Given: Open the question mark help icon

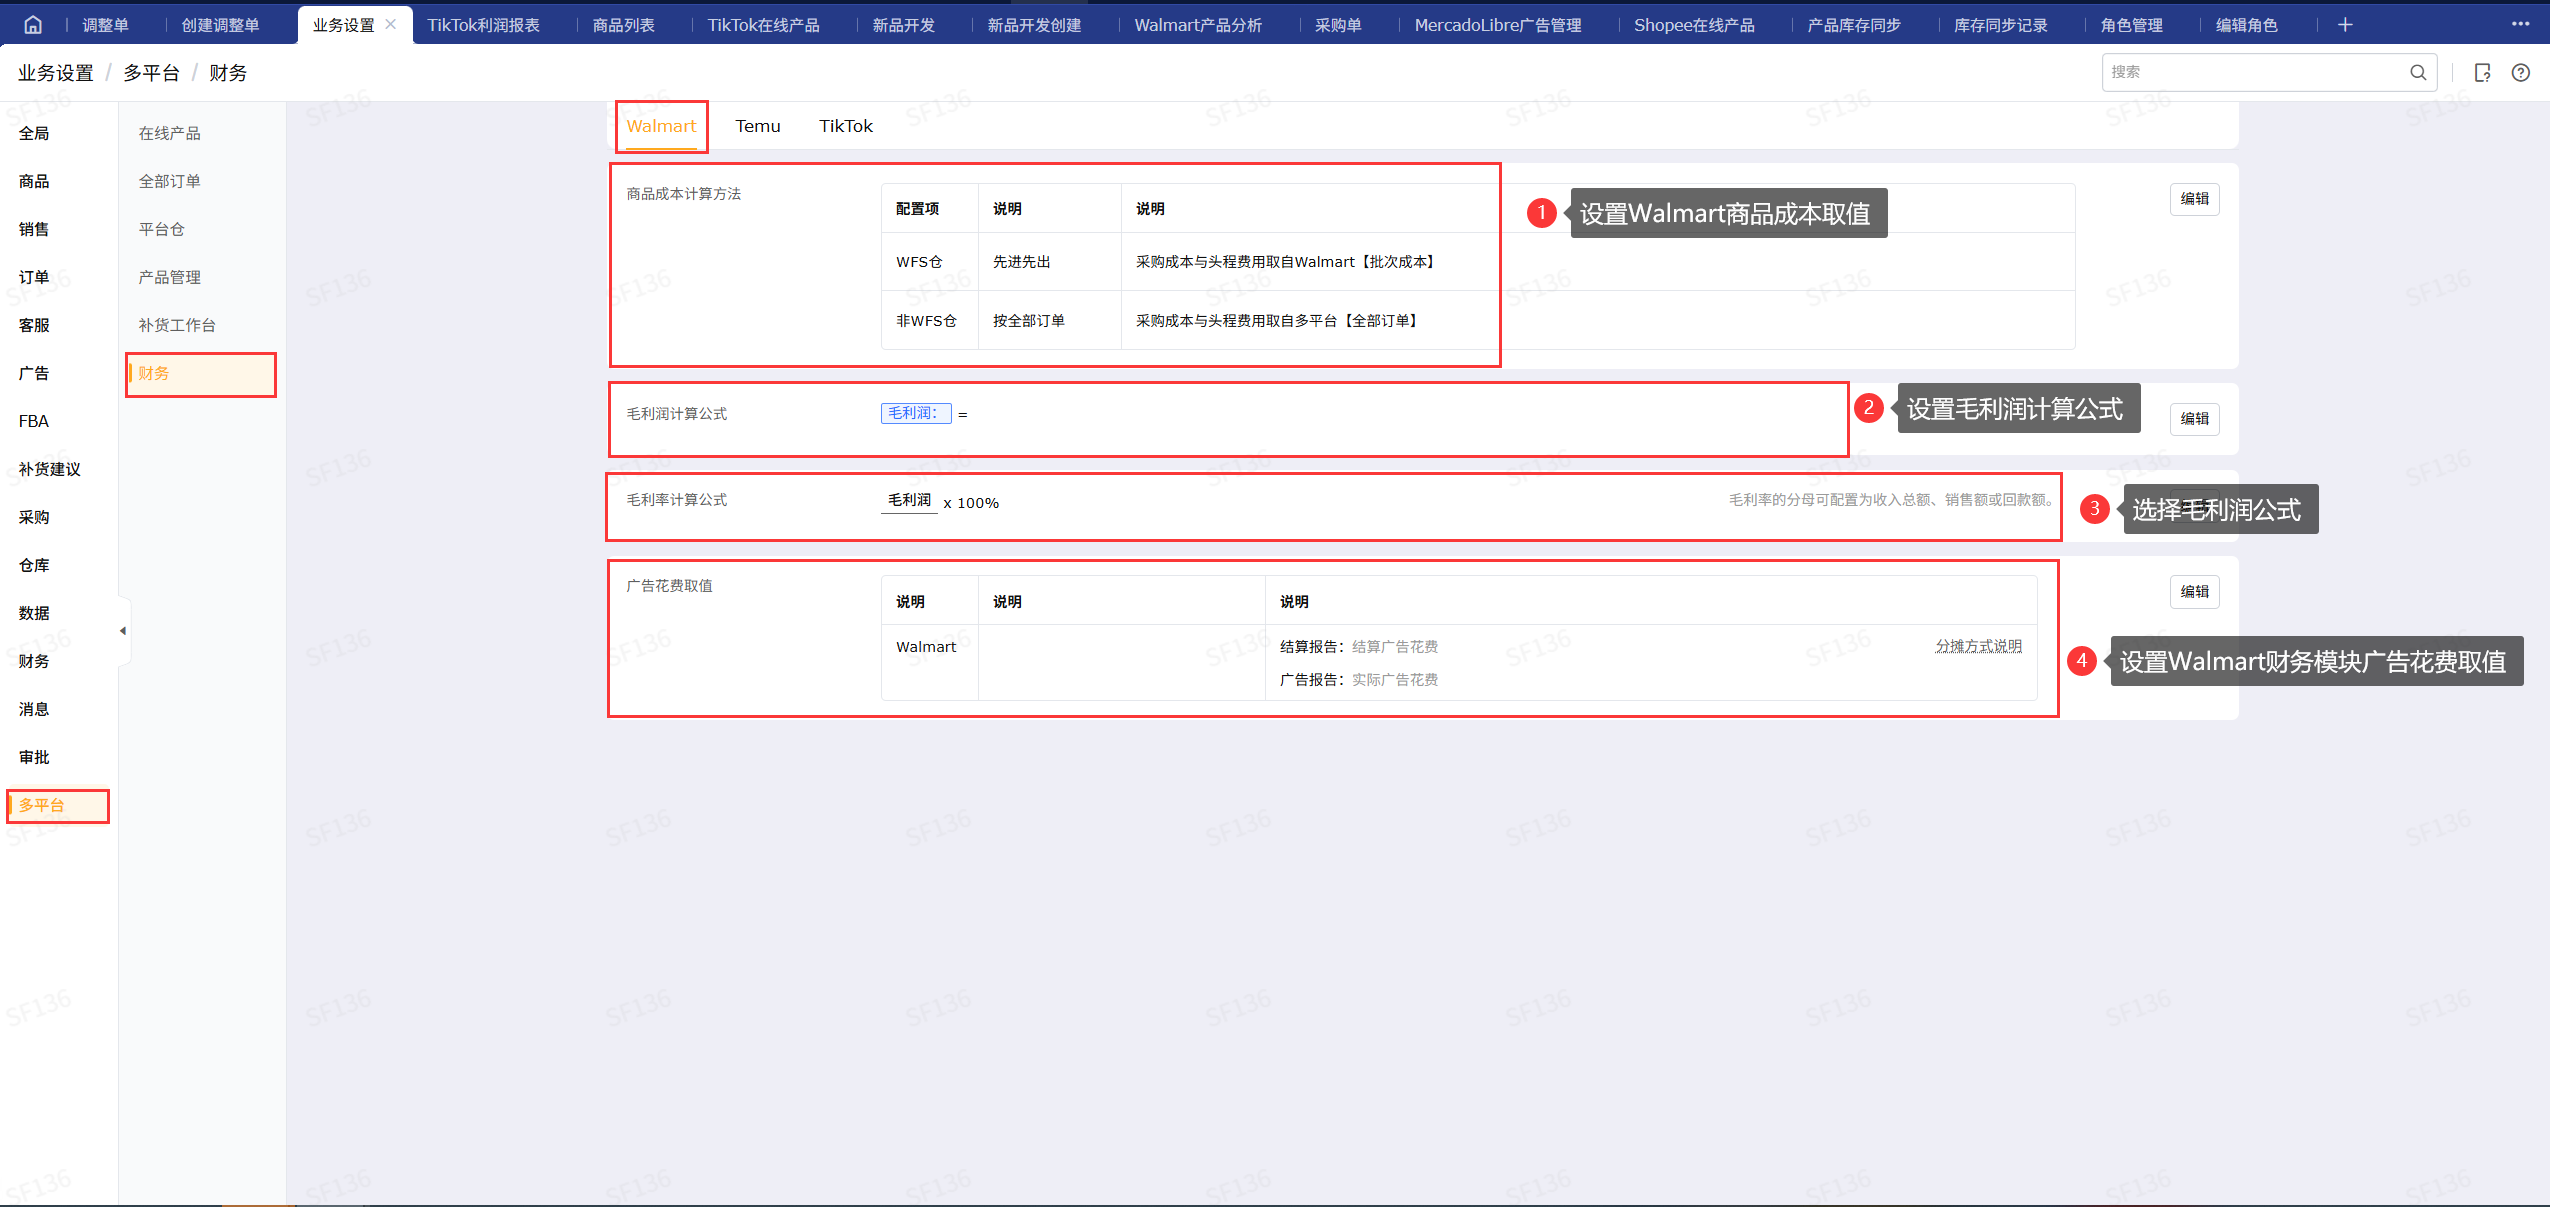Looking at the screenshot, I should [2521, 72].
